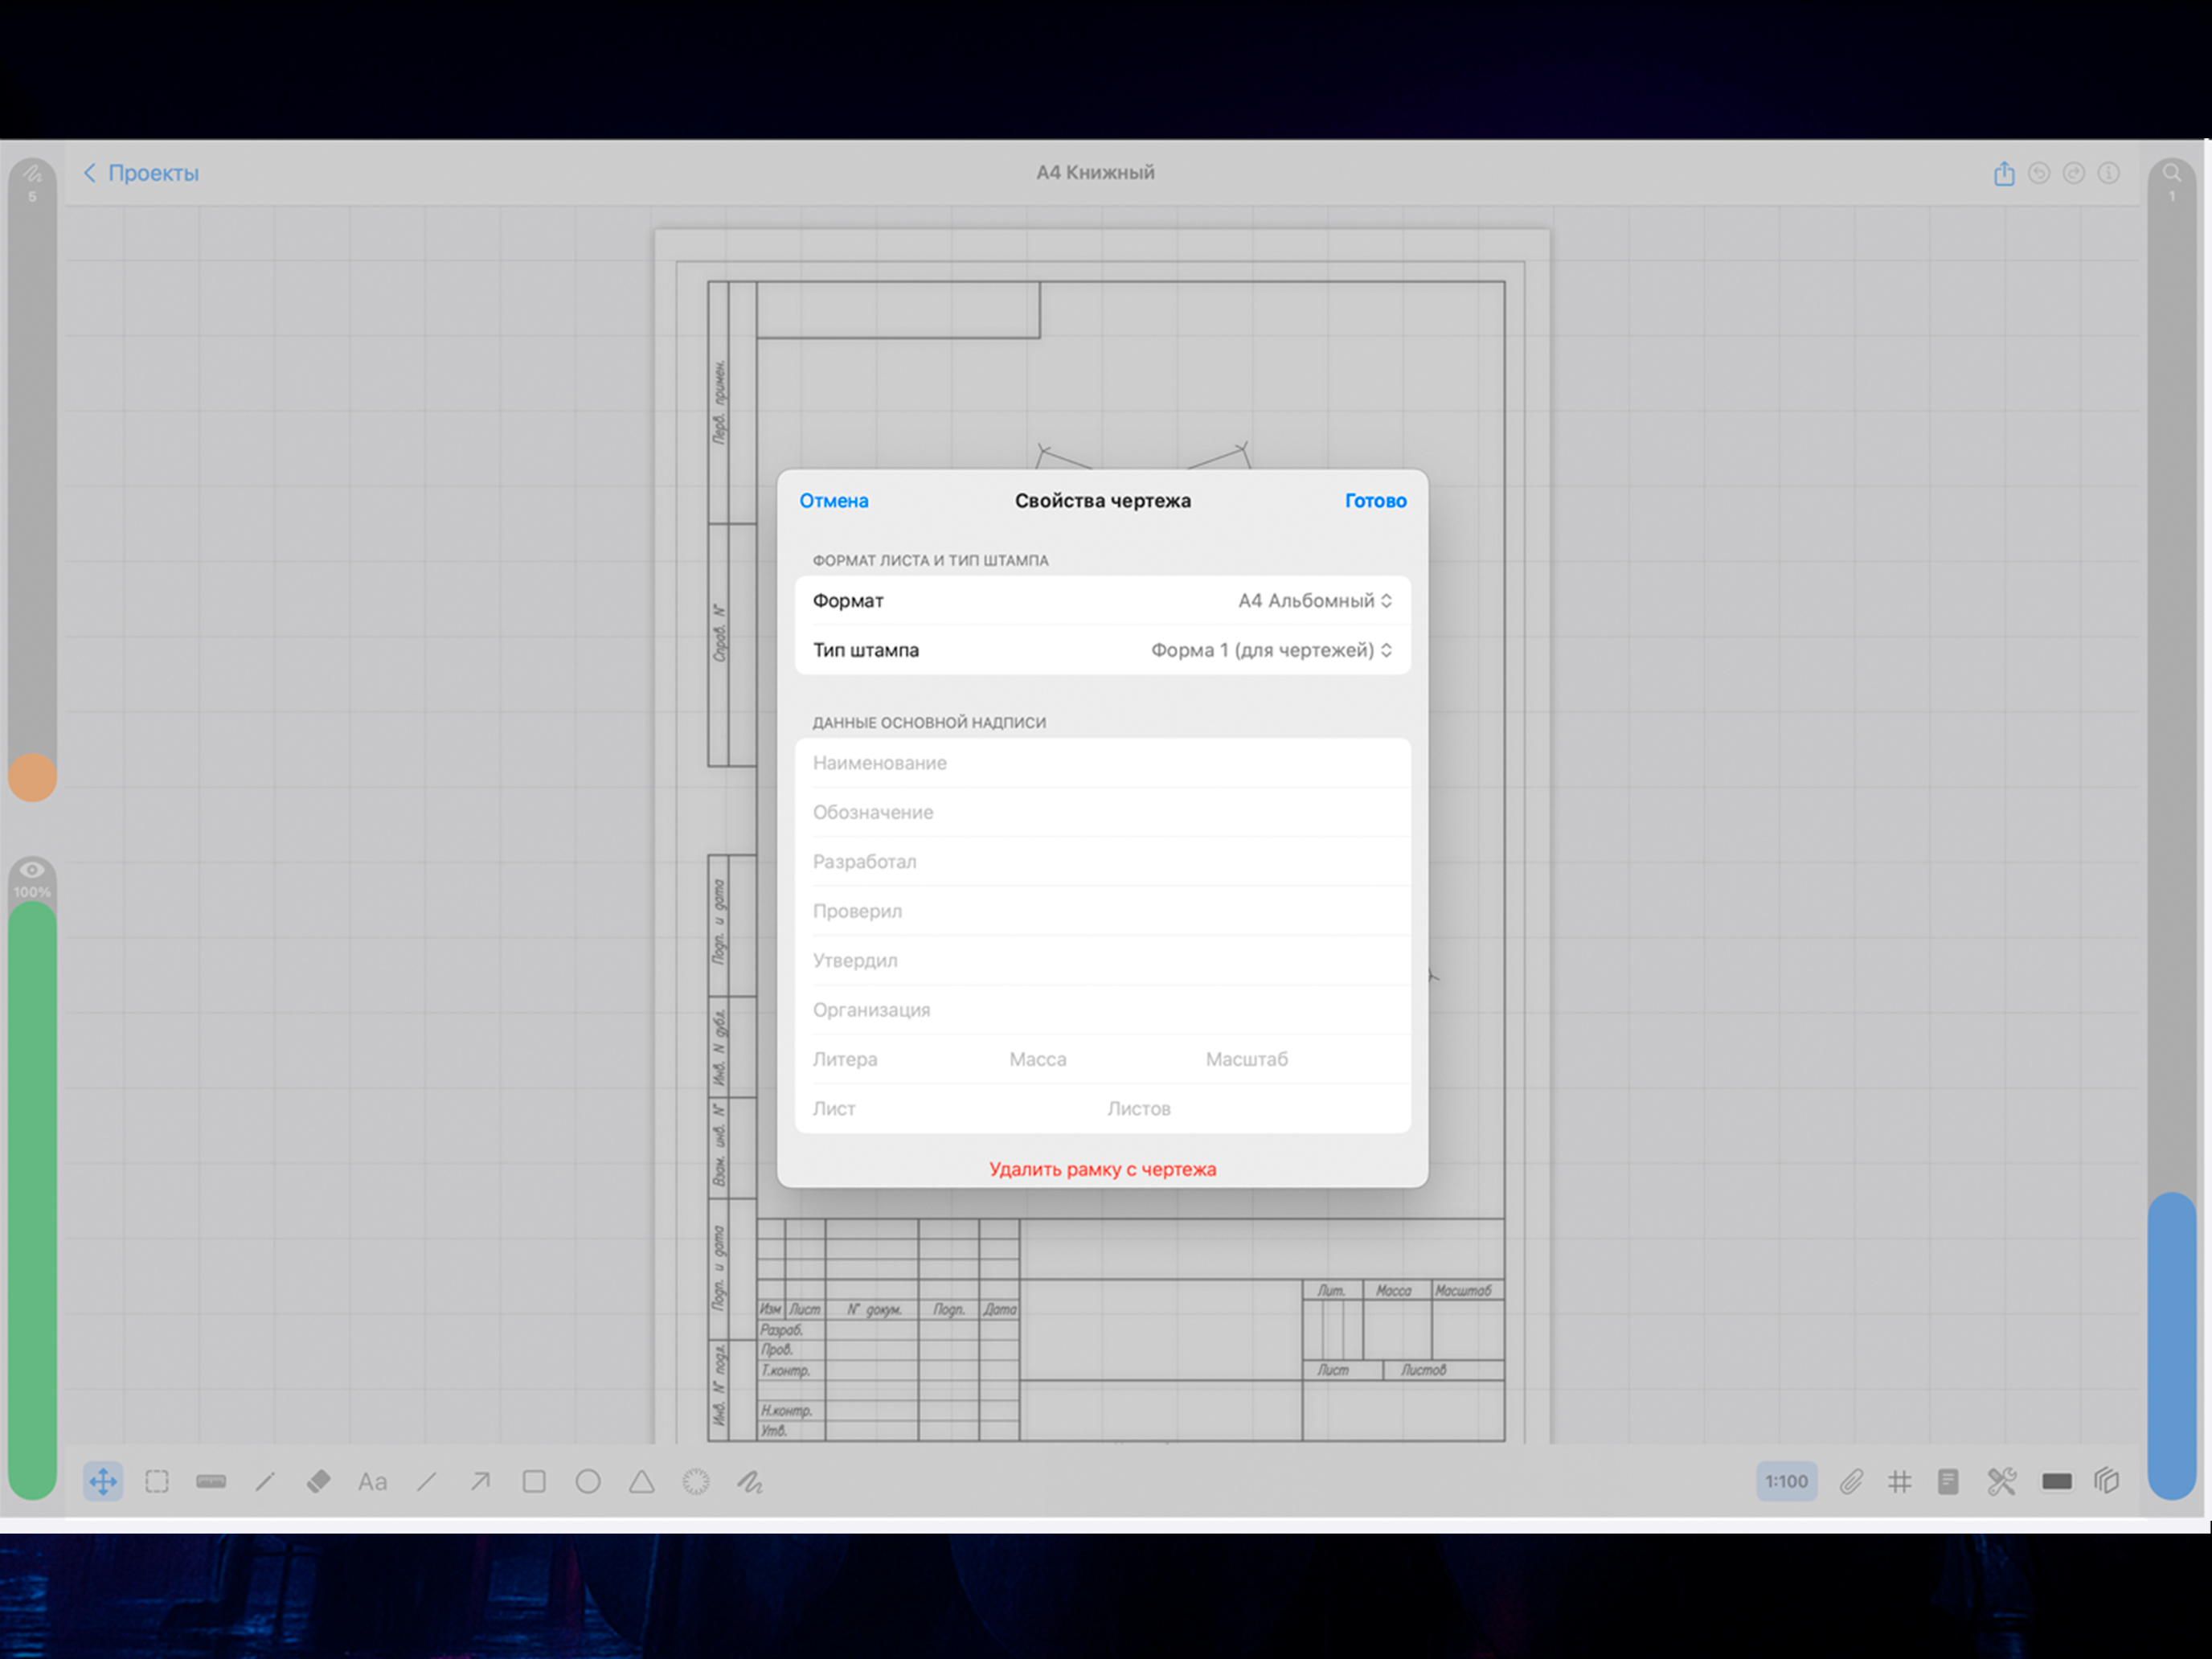Select the move/pan tool in toolbar
The height and width of the screenshot is (1659, 2212).
pyautogui.click(x=103, y=1481)
